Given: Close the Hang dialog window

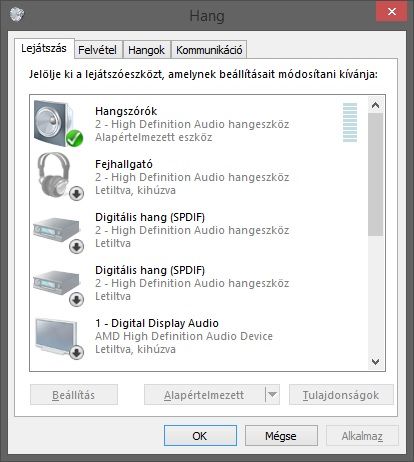Looking at the screenshot, I should click(x=392, y=12).
